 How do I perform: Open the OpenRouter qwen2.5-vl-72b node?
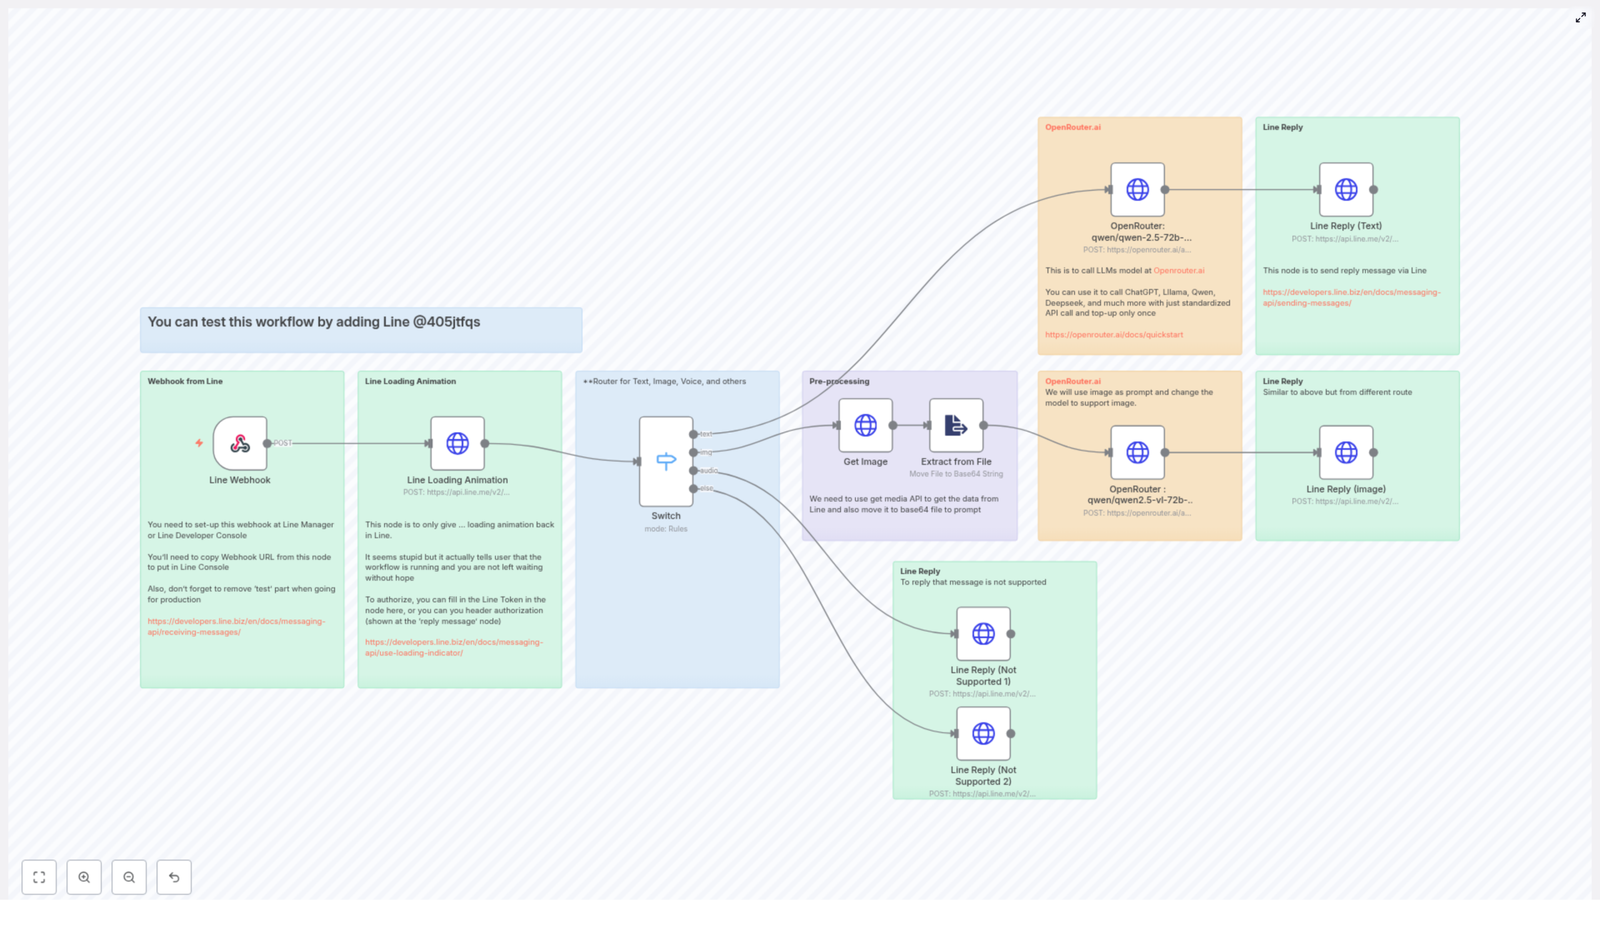(1139, 451)
